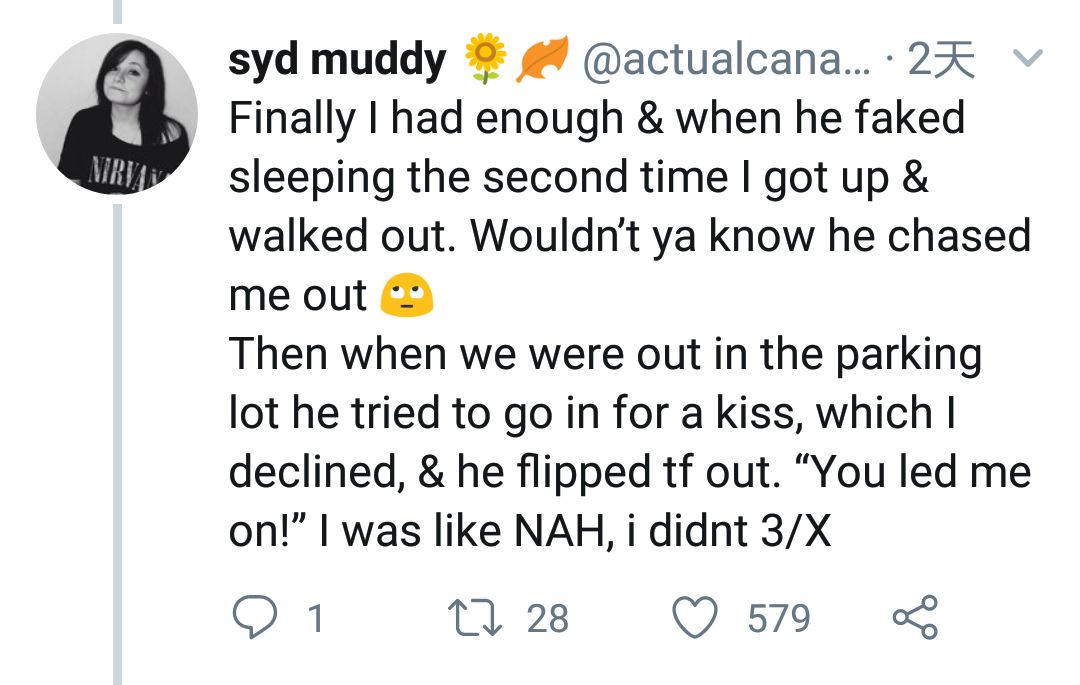Open syd muddy's profile picture
The image size is (1080, 685).
point(117,114)
